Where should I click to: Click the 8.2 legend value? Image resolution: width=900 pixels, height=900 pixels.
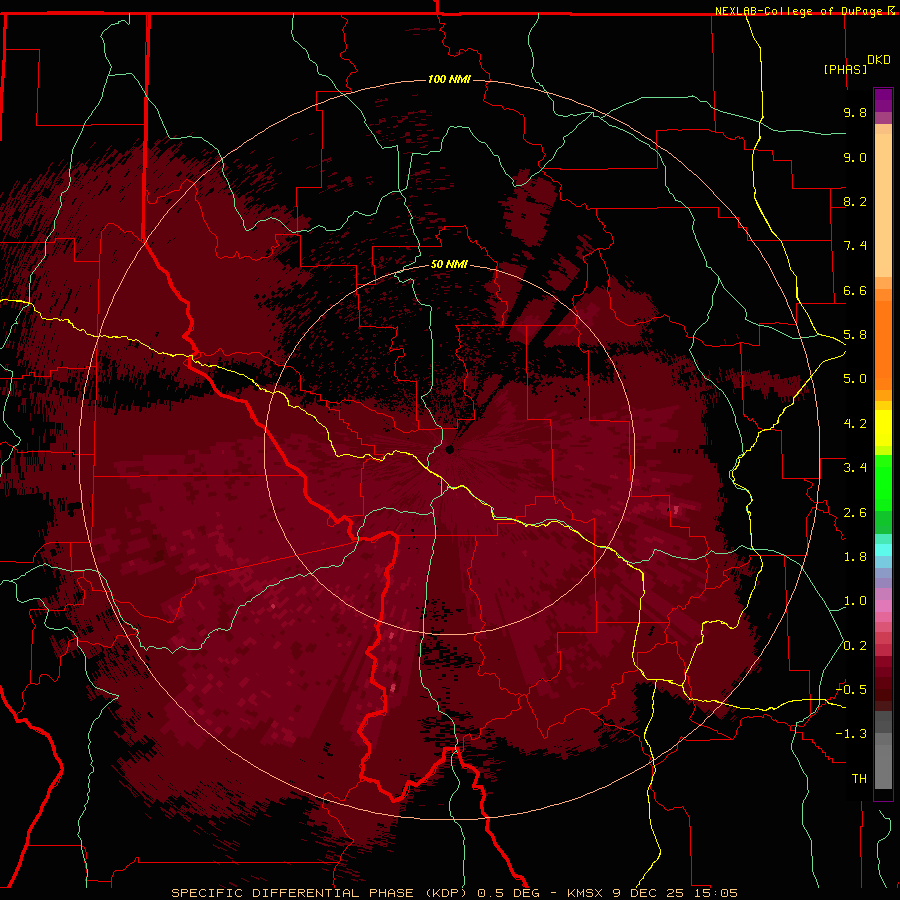[x=855, y=201]
